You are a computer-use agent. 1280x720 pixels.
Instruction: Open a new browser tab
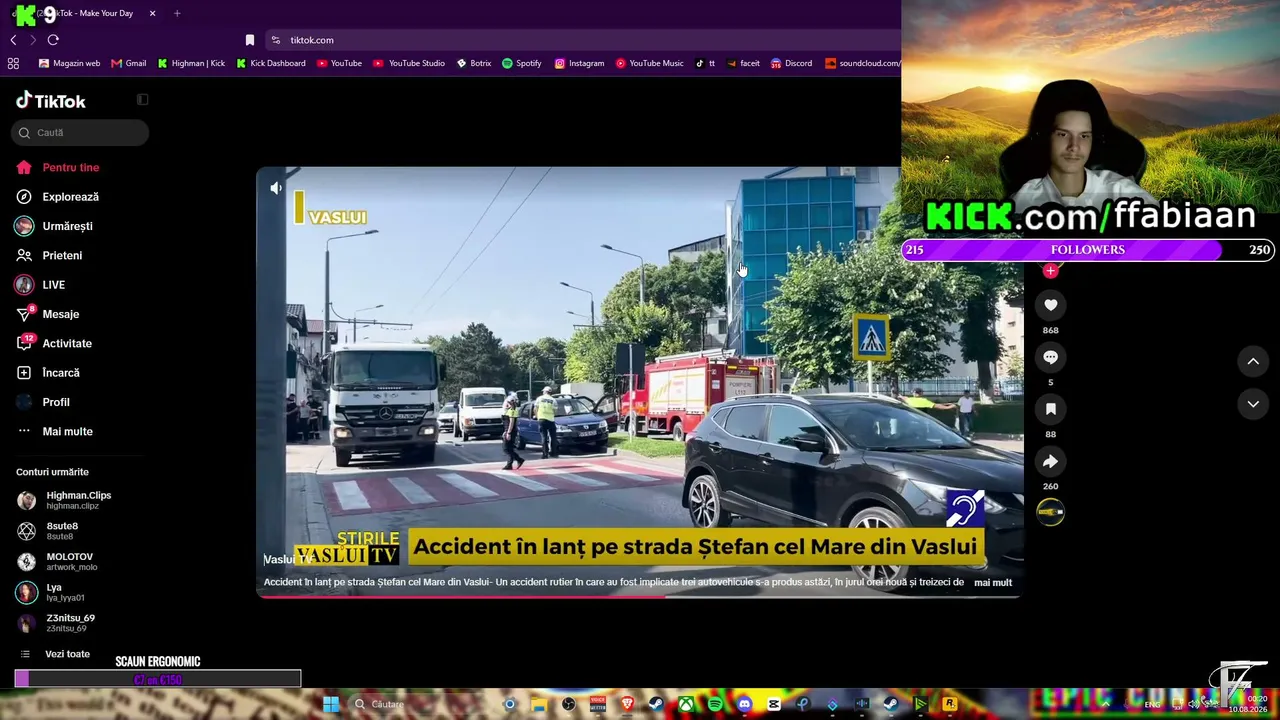(x=177, y=13)
